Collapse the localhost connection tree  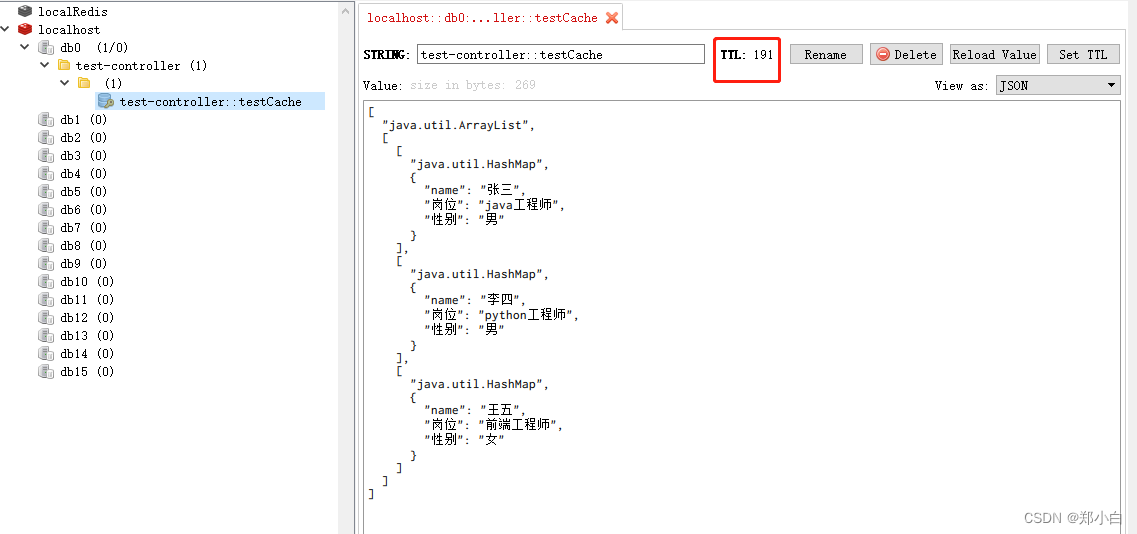click(7, 29)
